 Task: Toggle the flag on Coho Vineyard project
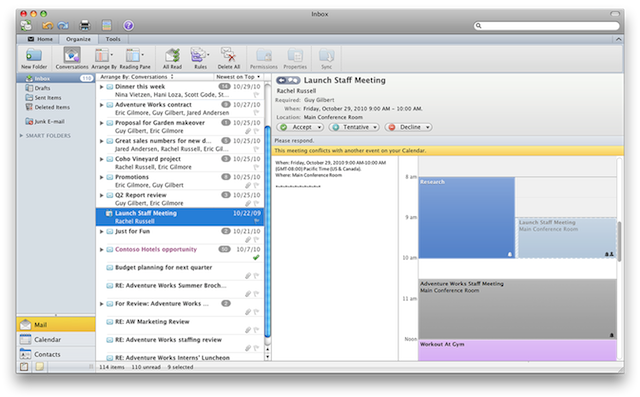click(256, 167)
